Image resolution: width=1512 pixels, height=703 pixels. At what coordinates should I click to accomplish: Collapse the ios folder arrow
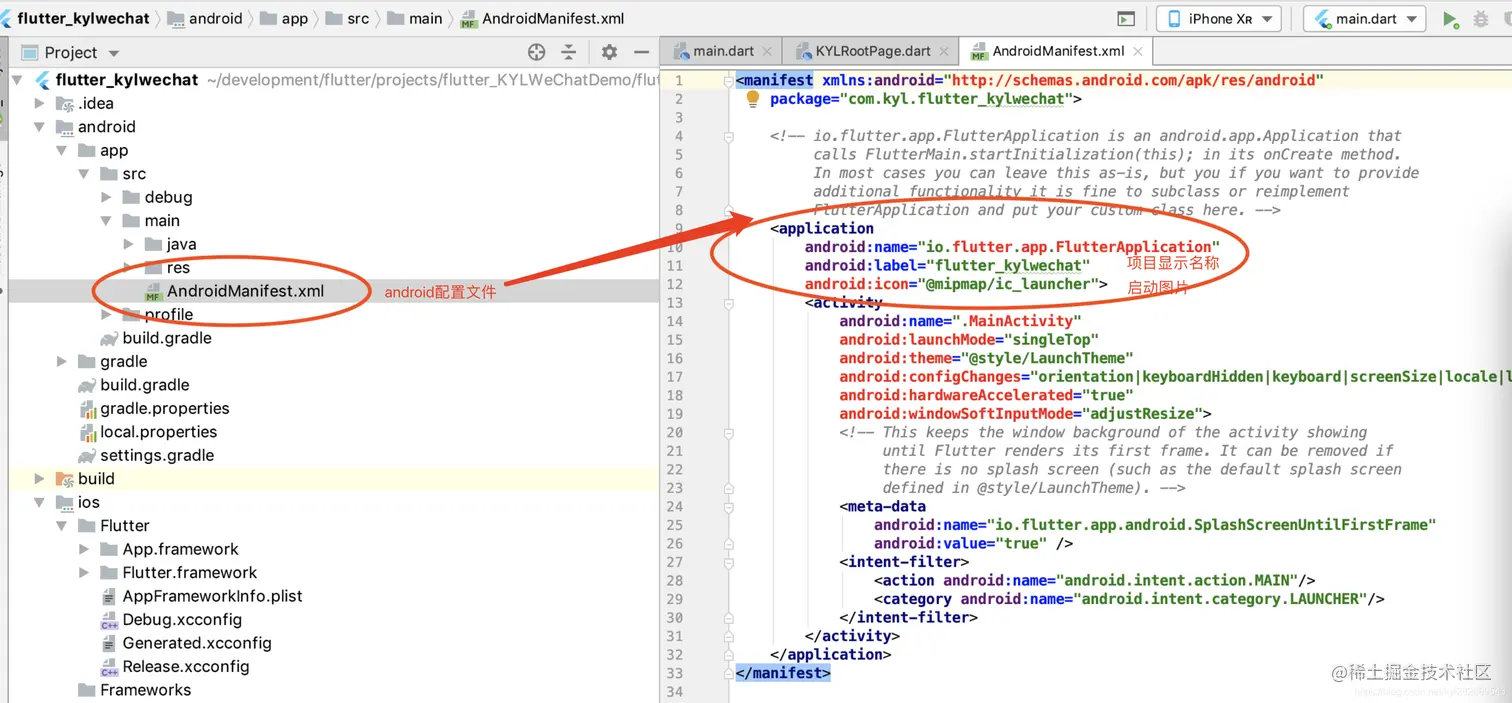click(x=40, y=502)
